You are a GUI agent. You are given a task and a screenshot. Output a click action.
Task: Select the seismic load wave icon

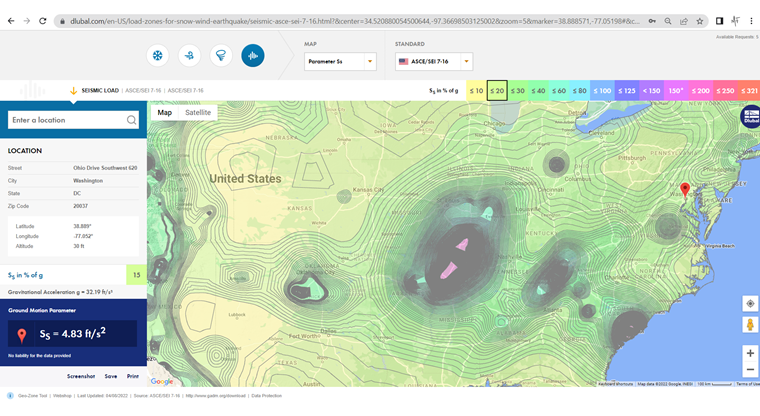coord(253,56)
